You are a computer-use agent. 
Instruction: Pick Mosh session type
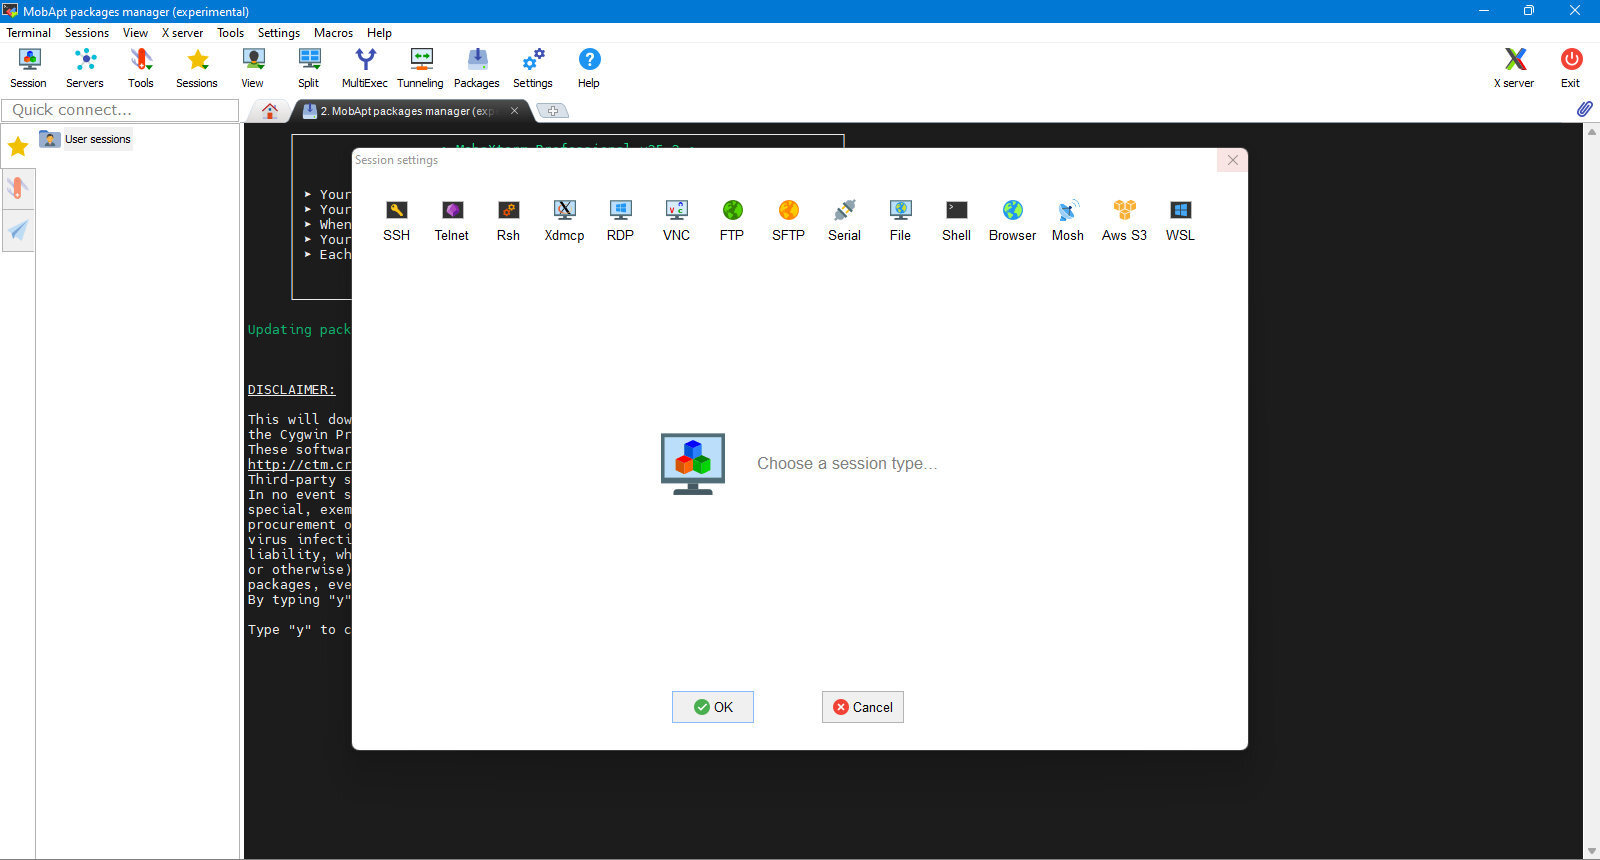(x=1068, y=220)
